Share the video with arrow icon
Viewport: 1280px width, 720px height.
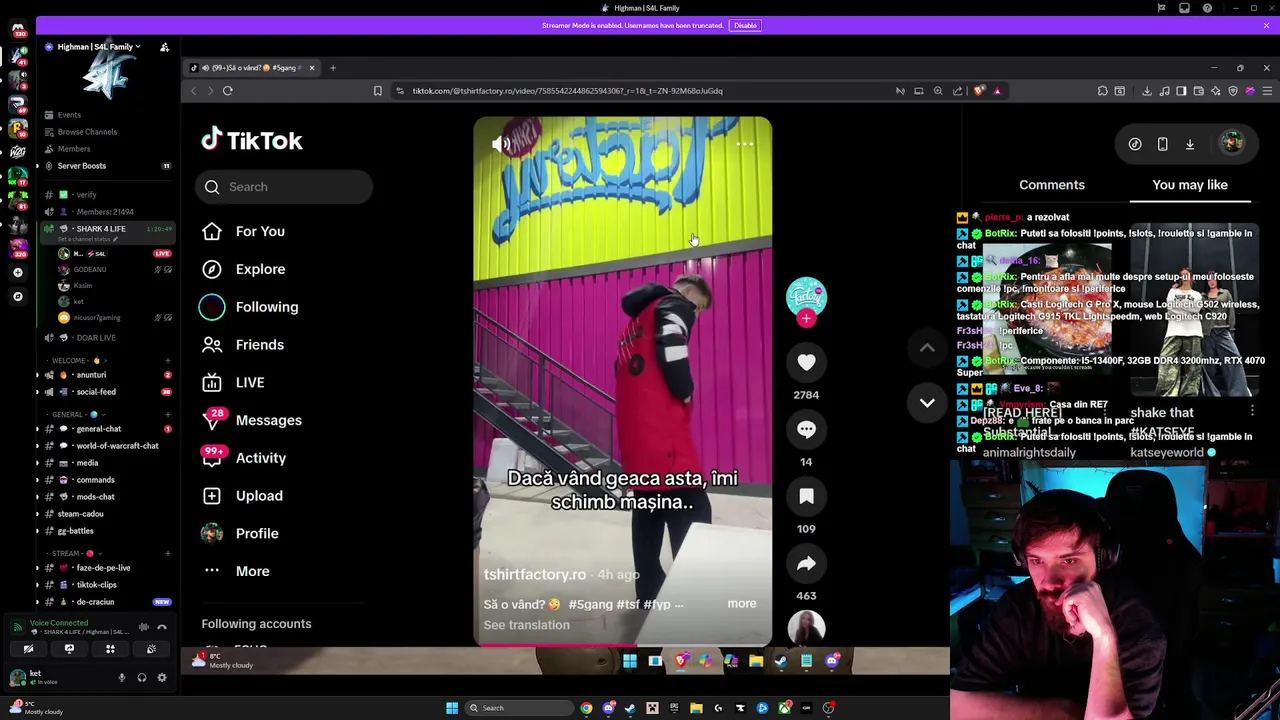[x=806, y=563]
